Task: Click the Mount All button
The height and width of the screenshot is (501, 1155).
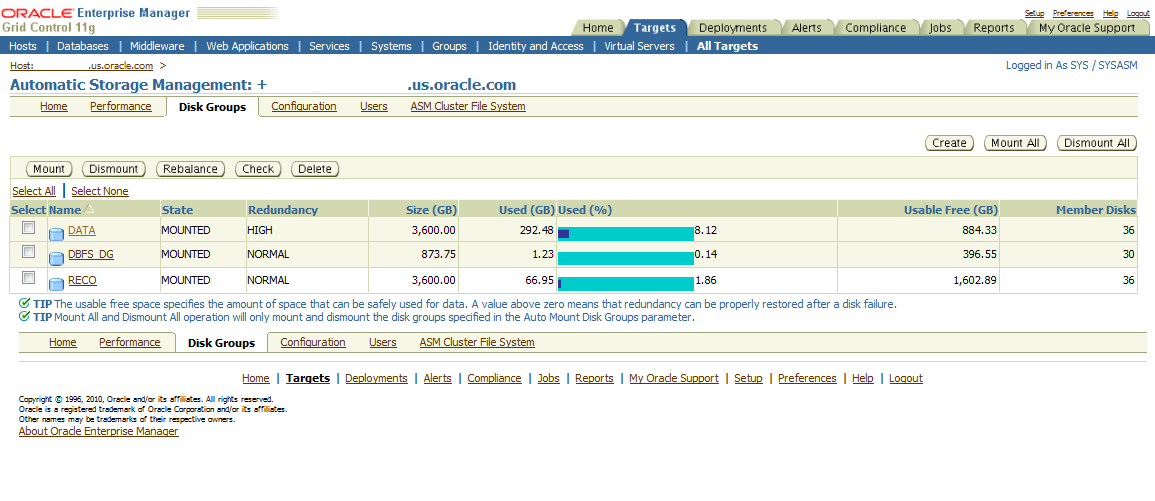Action: pyautogui.click(x=1014, y=143)
